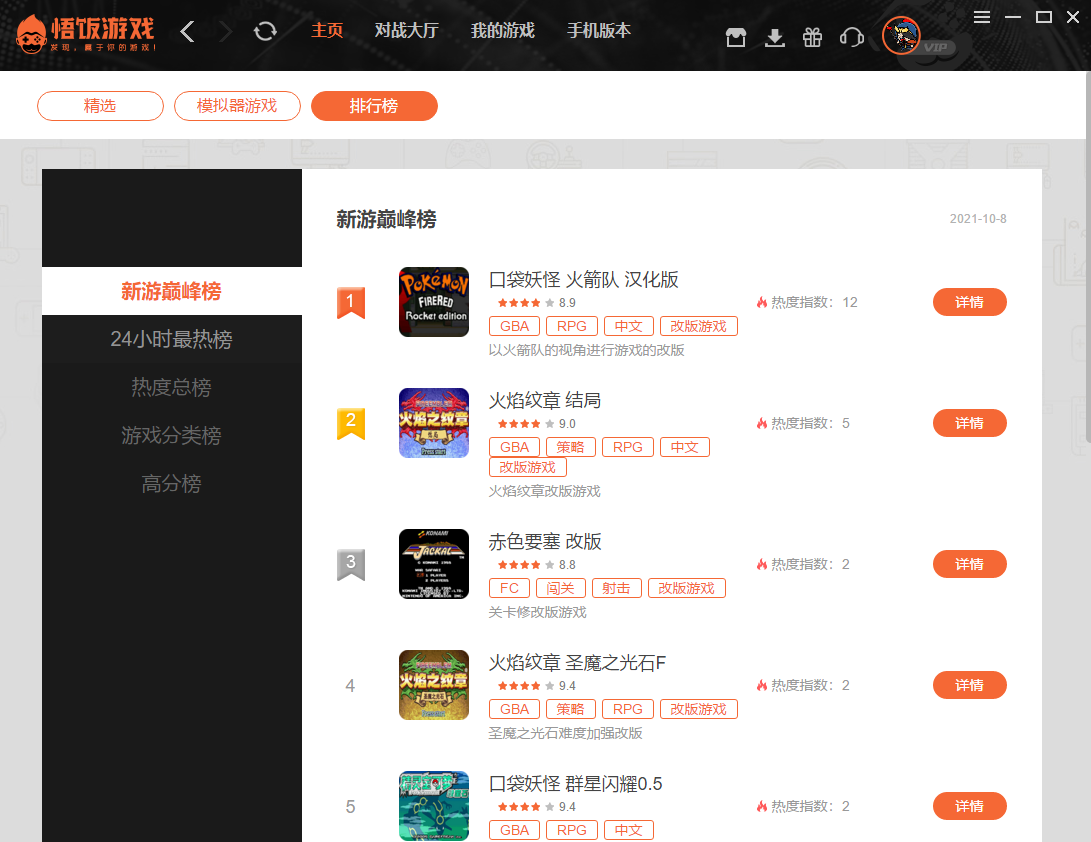Click the date text 2021-10-8
This screenshot has height=842, width=1091.
click(x=978, y=219)
